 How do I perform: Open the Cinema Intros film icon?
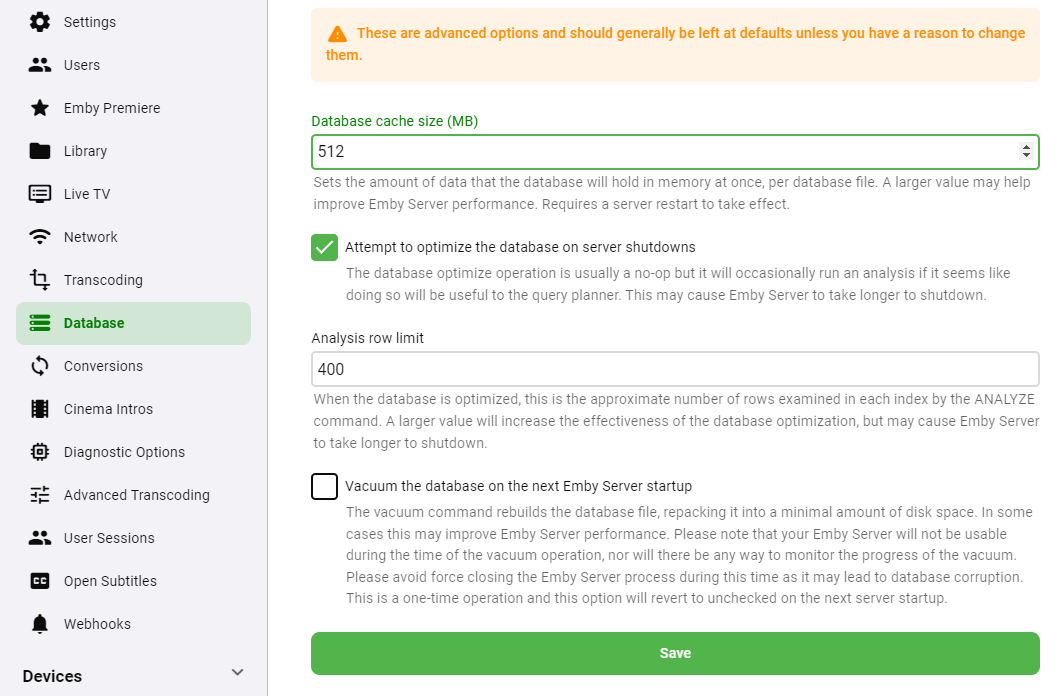[40, 409]
